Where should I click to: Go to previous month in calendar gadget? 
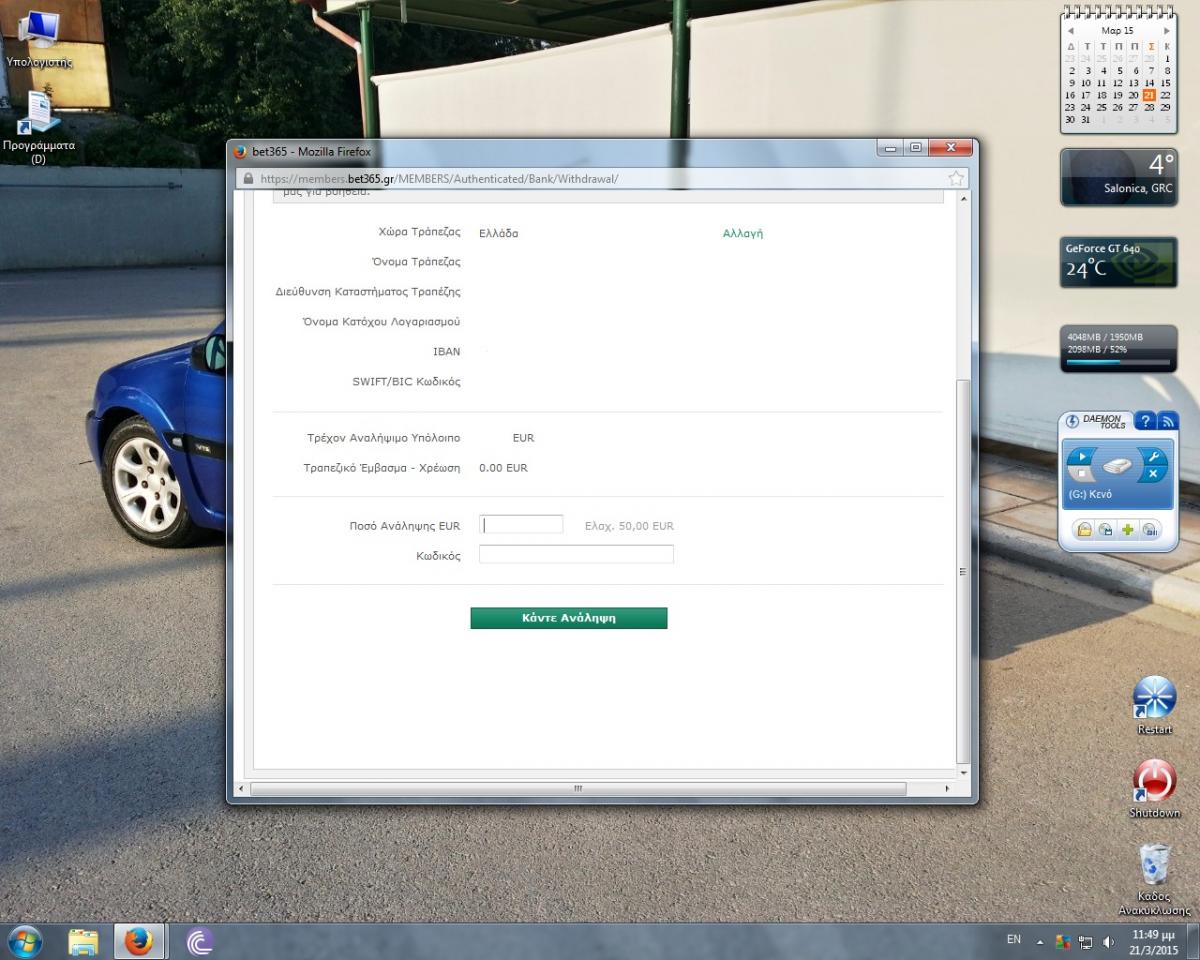point(1071,31)
